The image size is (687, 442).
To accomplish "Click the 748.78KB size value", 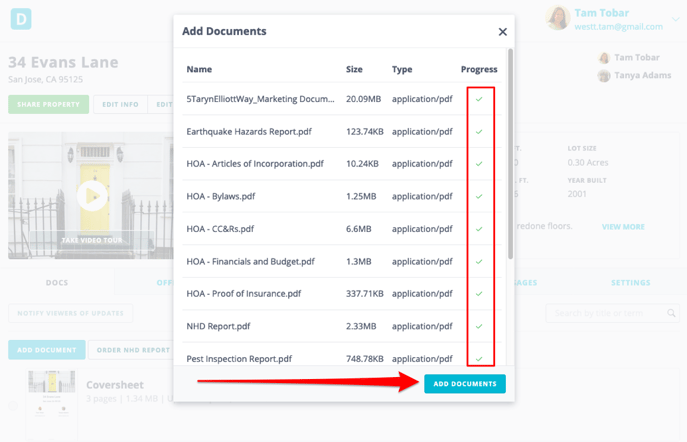I will pos(365,359).
